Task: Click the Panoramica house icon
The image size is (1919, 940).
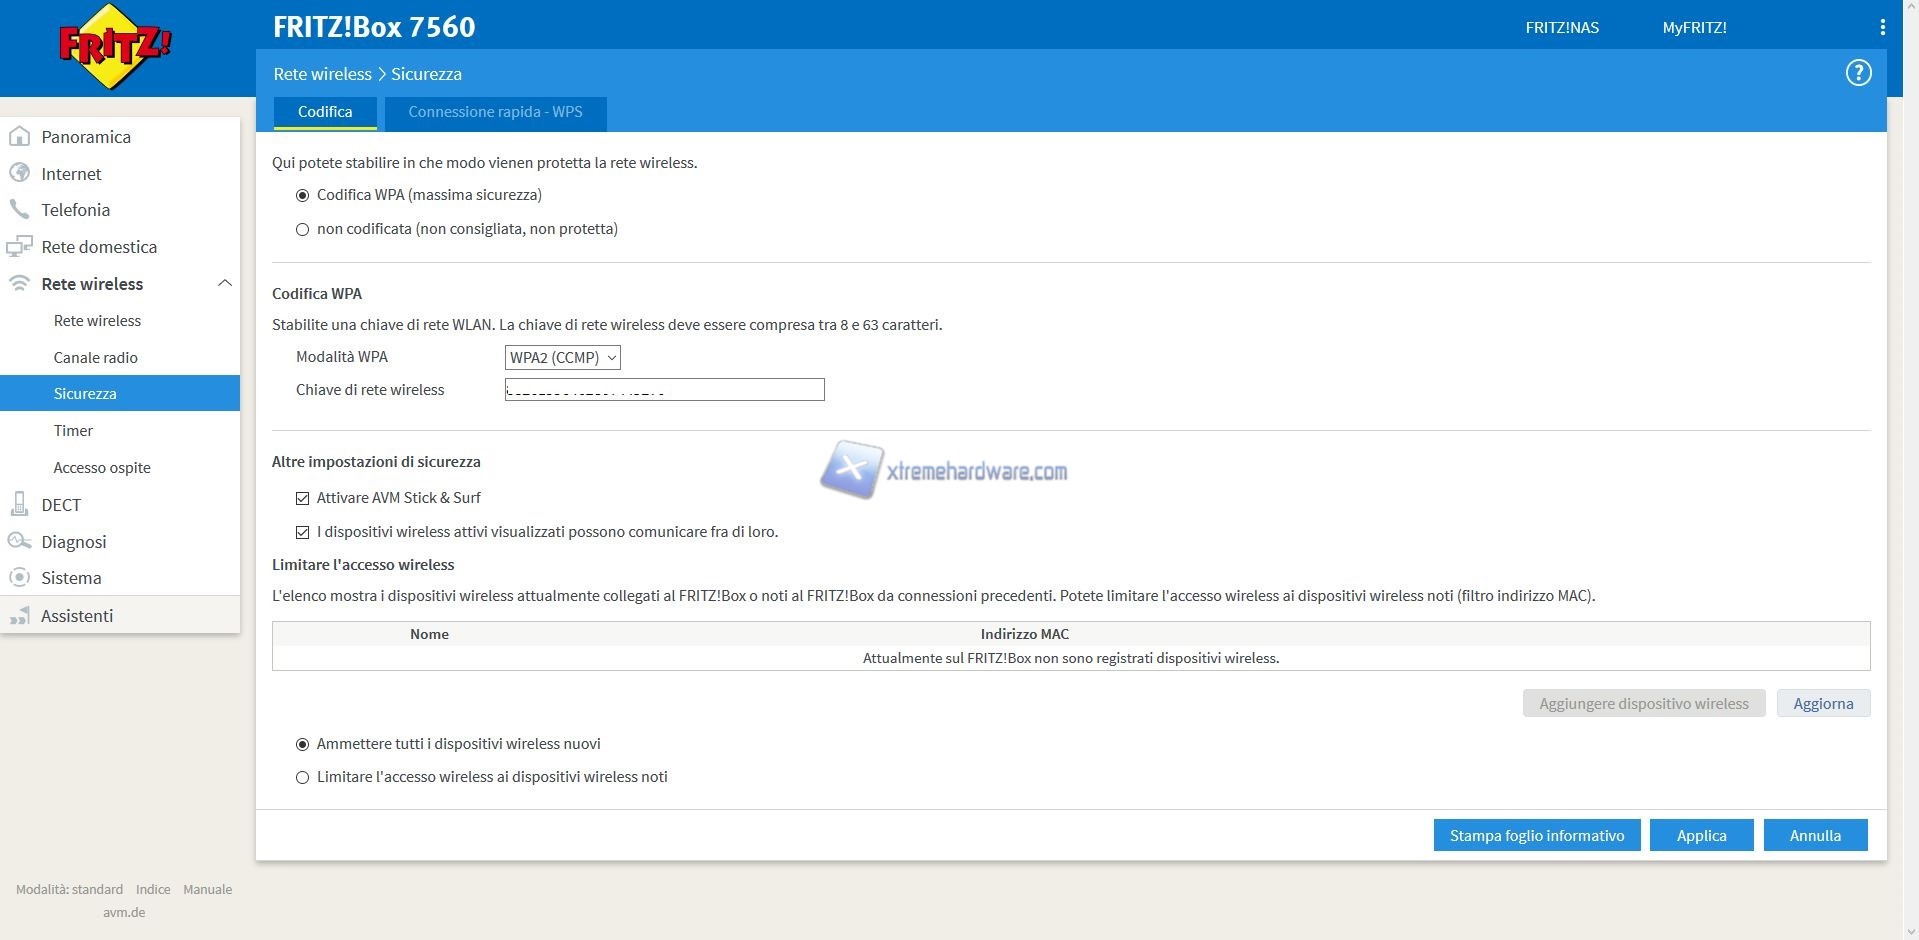Action: (x=19, y=137)
